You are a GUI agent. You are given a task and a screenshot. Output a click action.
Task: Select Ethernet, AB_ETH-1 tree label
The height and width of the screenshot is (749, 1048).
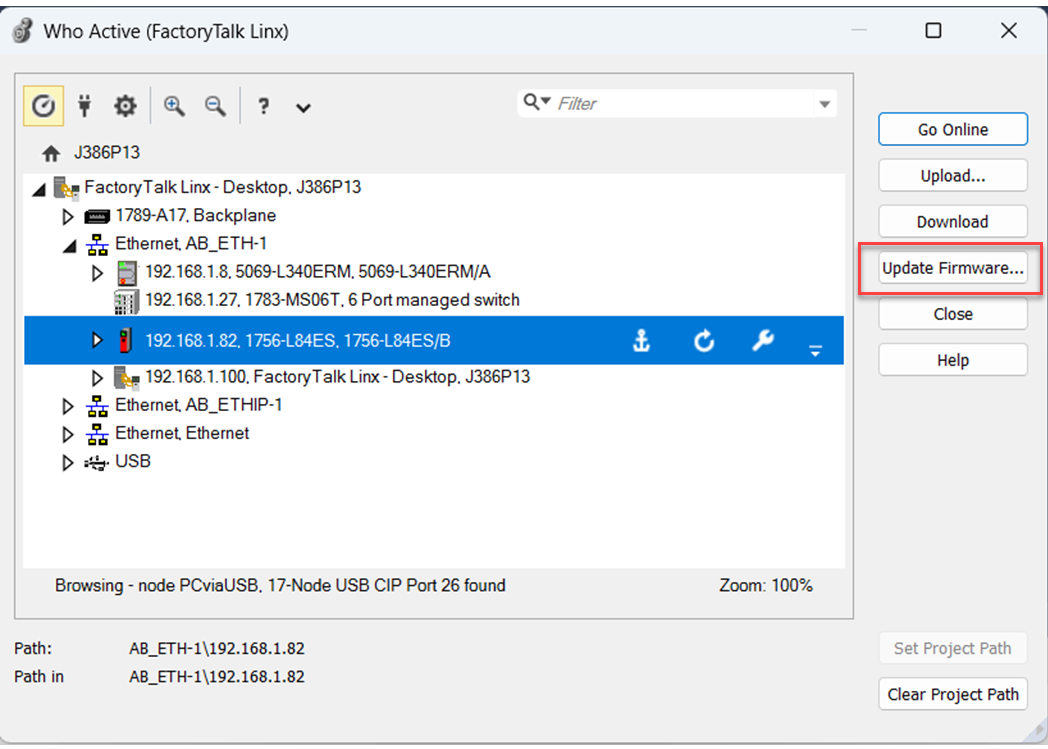click(x=191, y=244)
